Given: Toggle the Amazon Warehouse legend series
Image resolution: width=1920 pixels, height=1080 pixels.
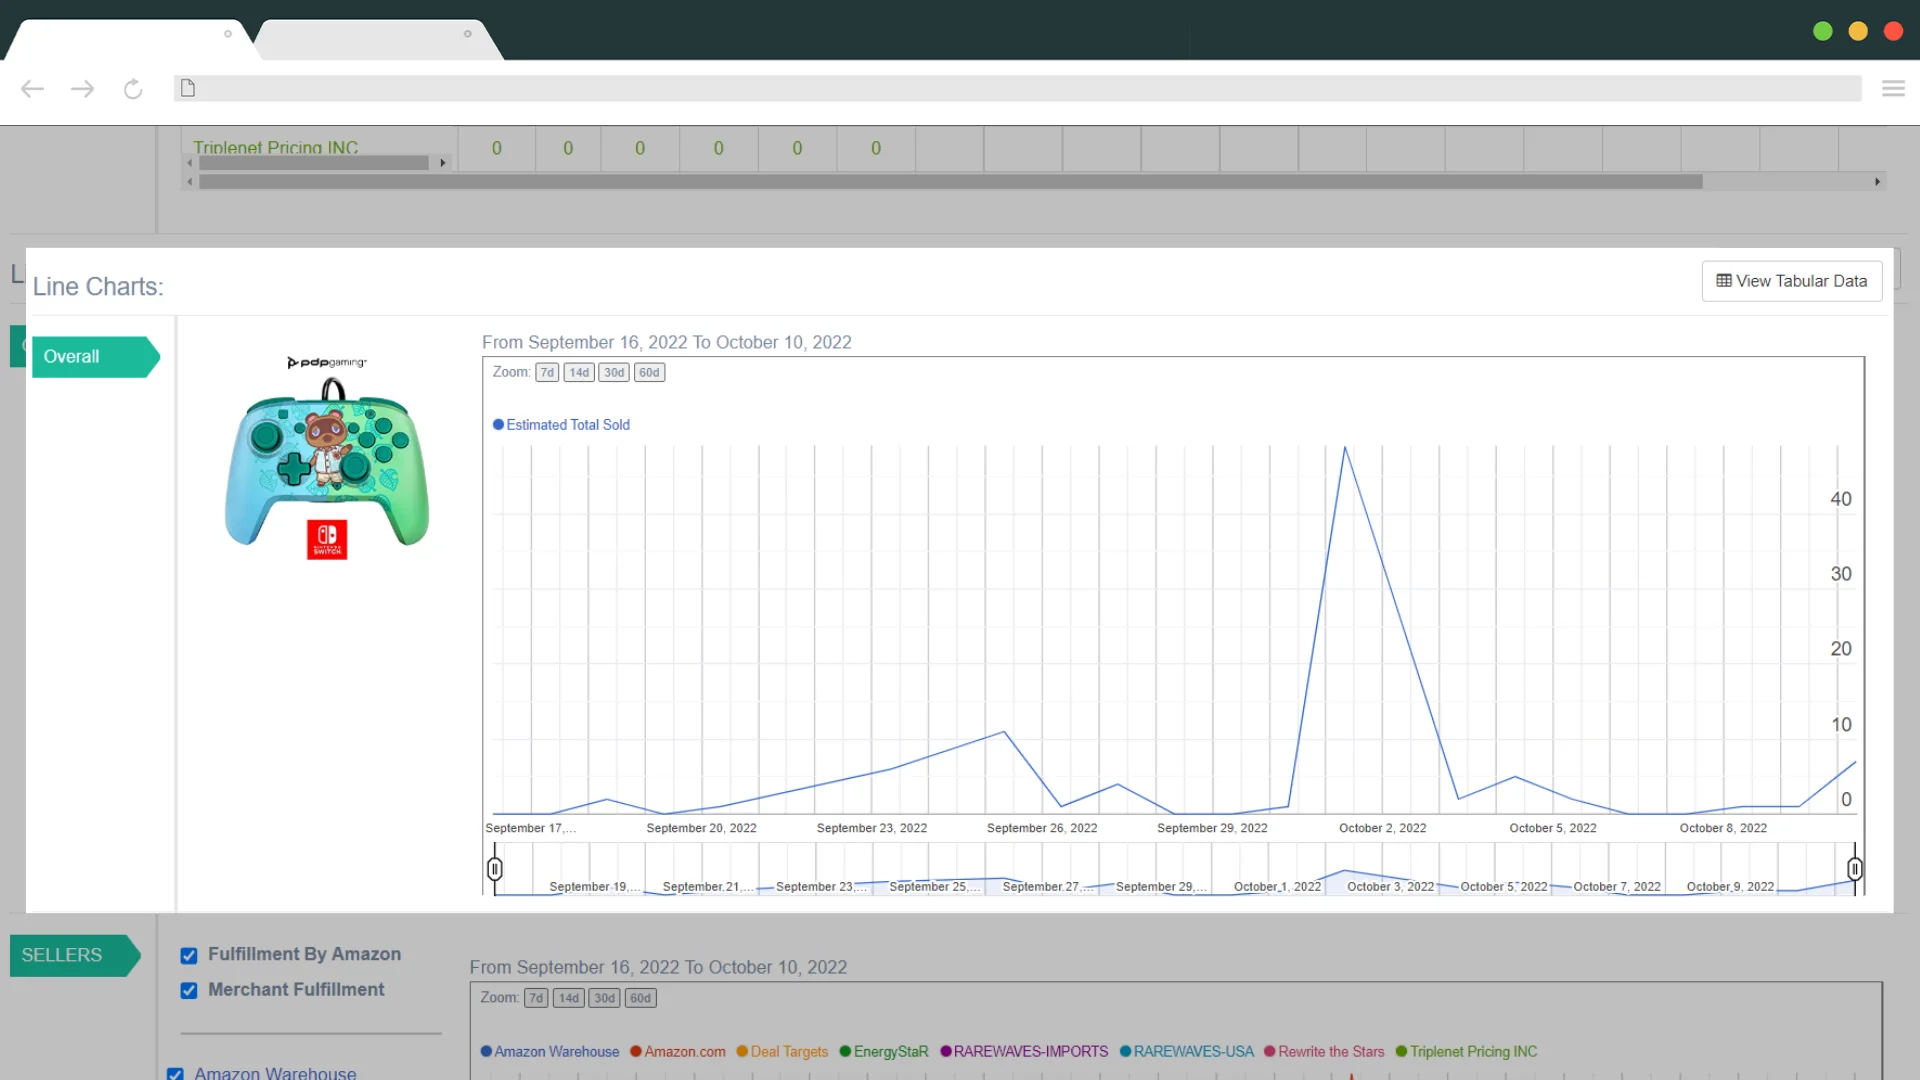Looking at the screenshot, I should (550, 1052).
